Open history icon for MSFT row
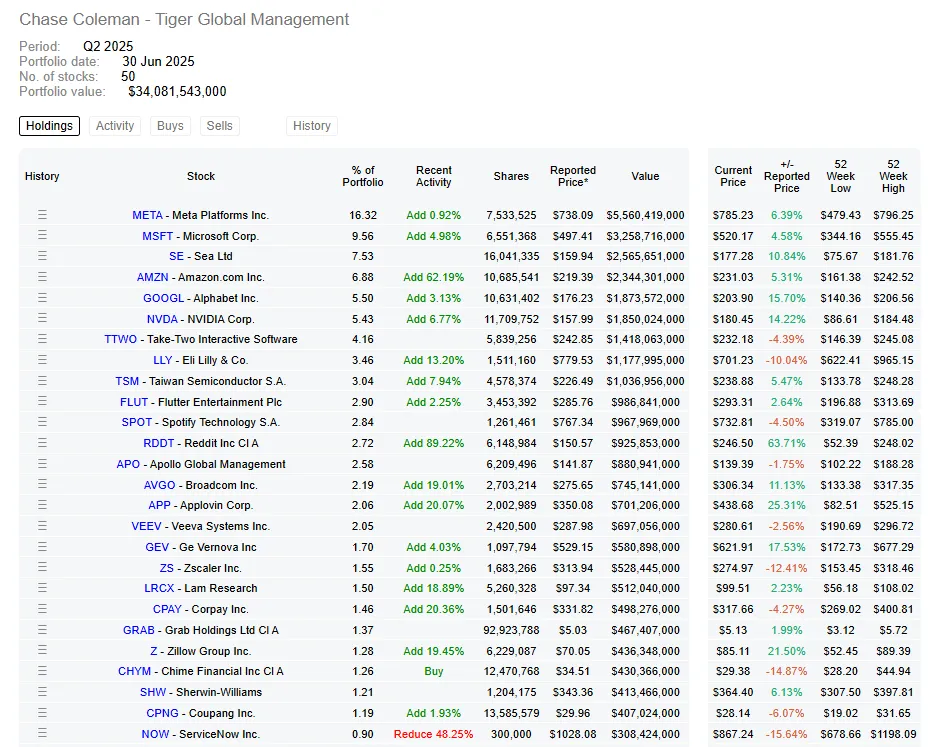 tap(42, 235)
